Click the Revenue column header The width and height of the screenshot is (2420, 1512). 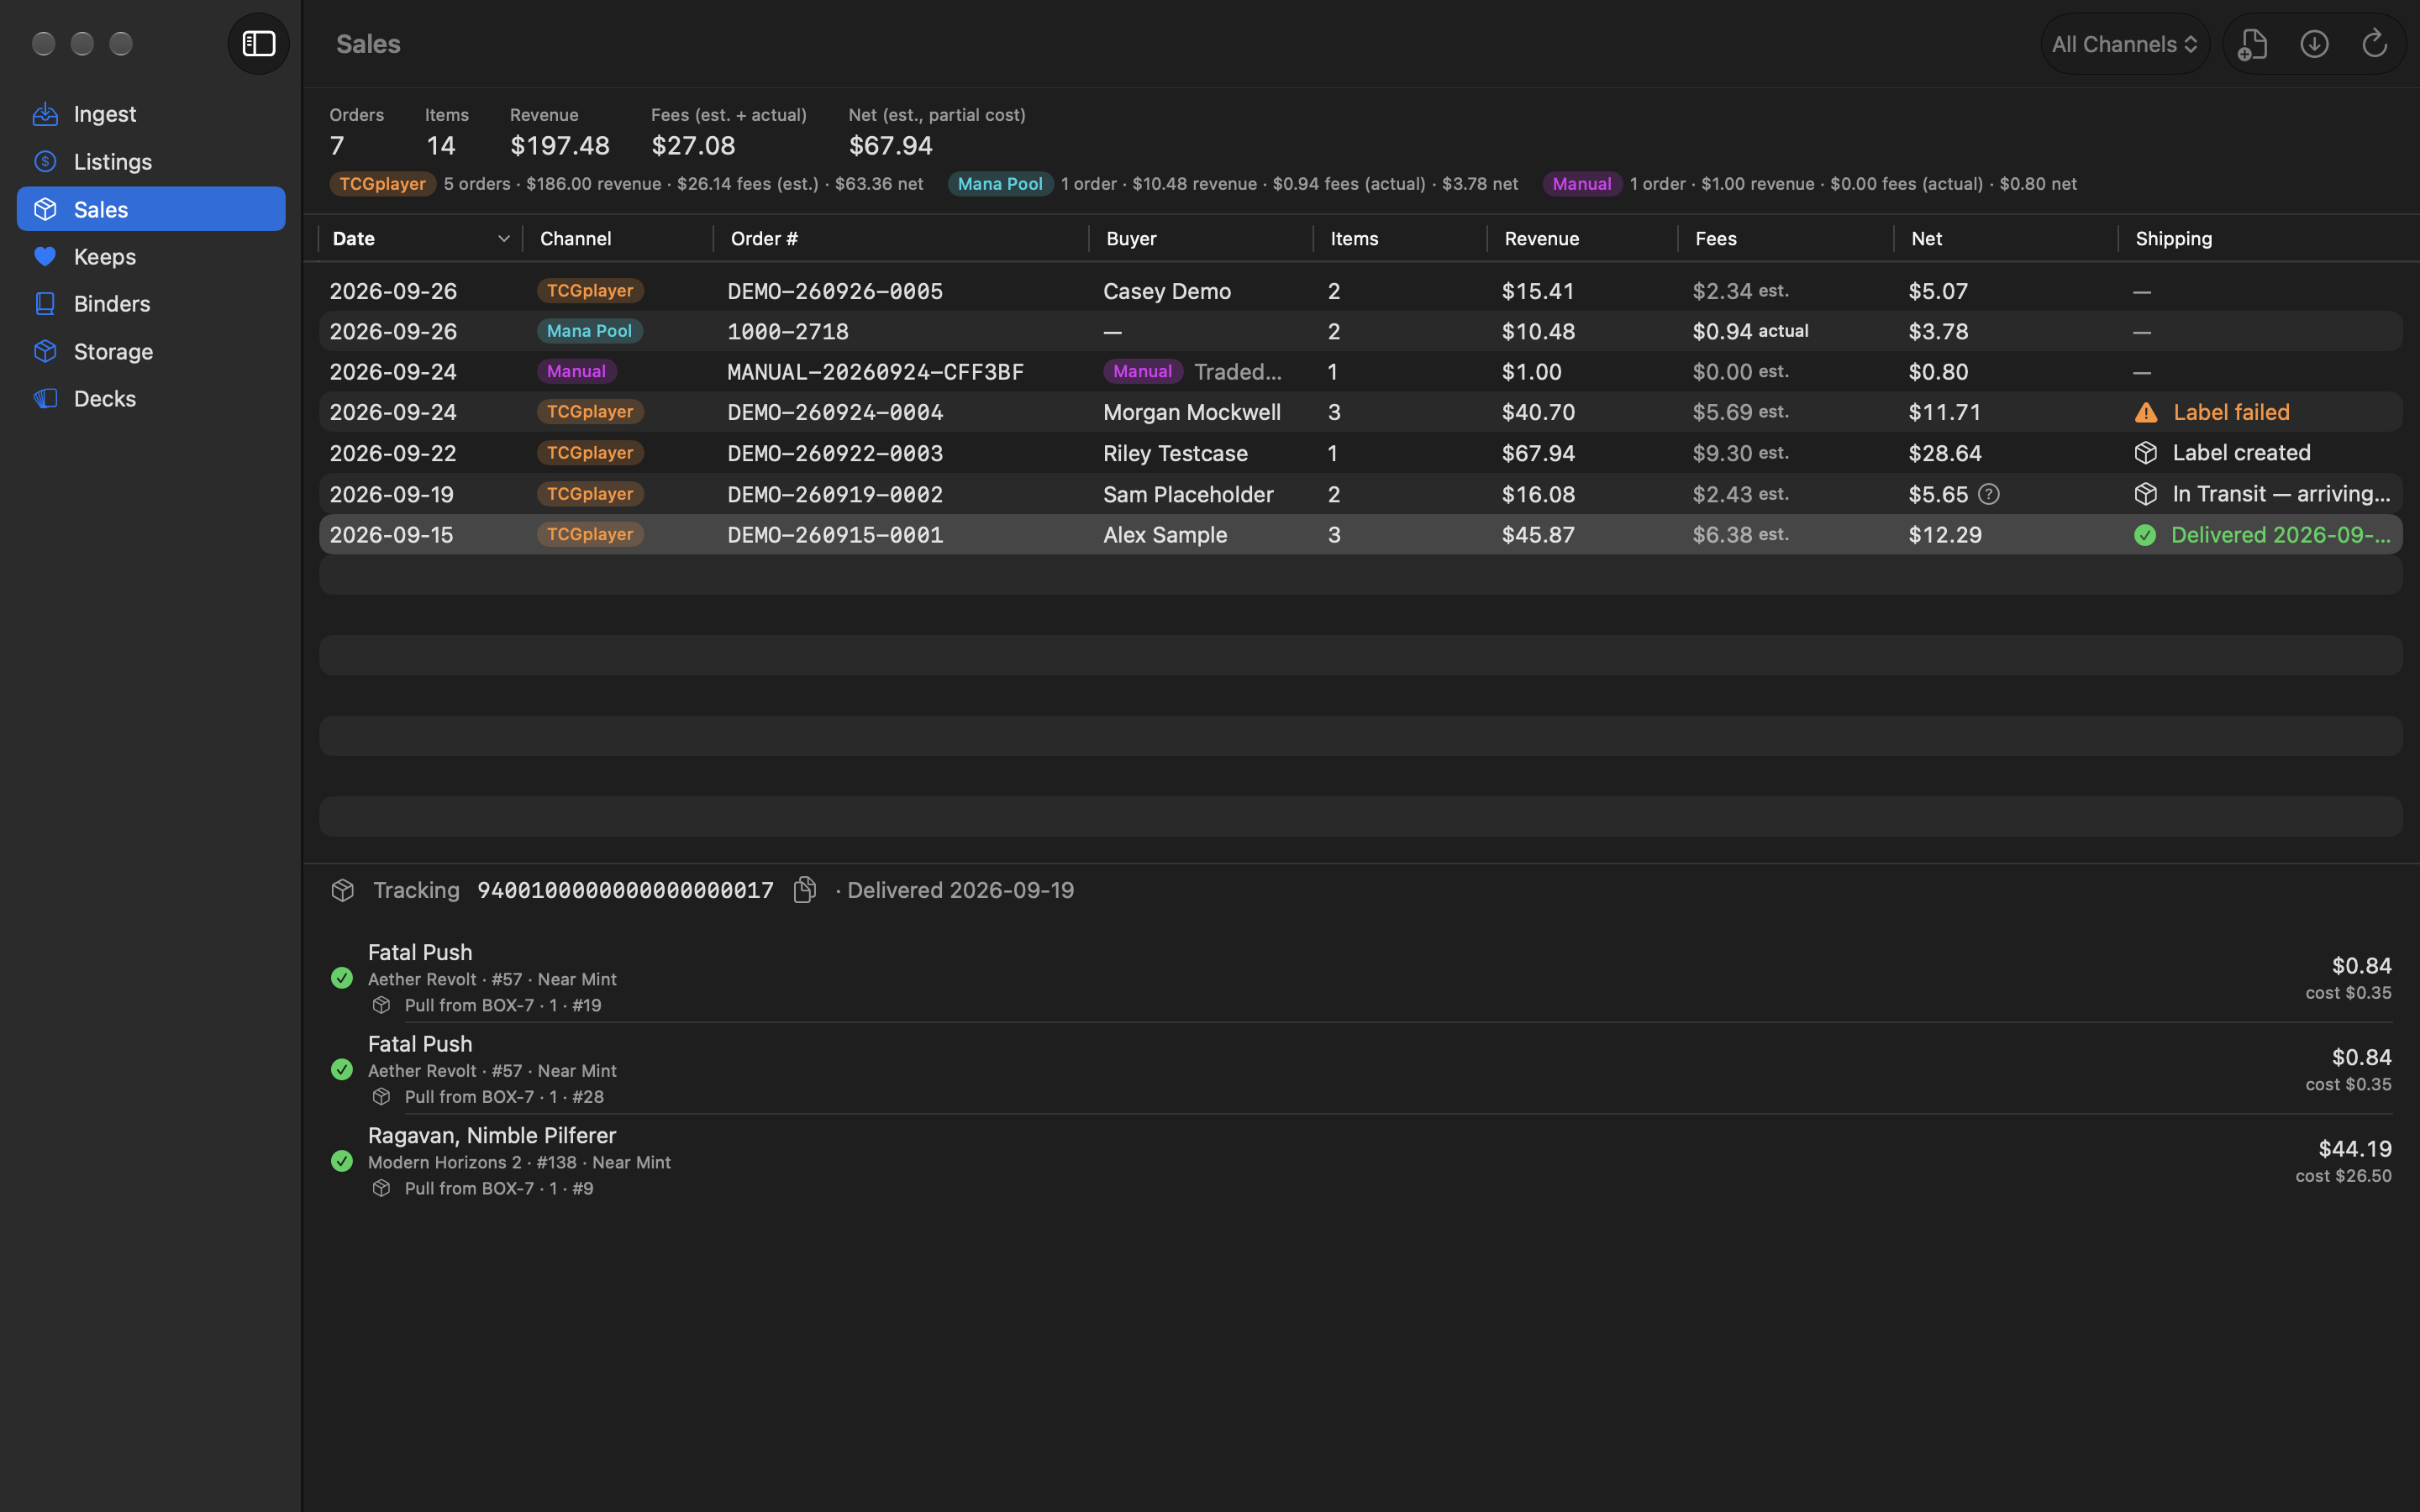coord(1541,239)
